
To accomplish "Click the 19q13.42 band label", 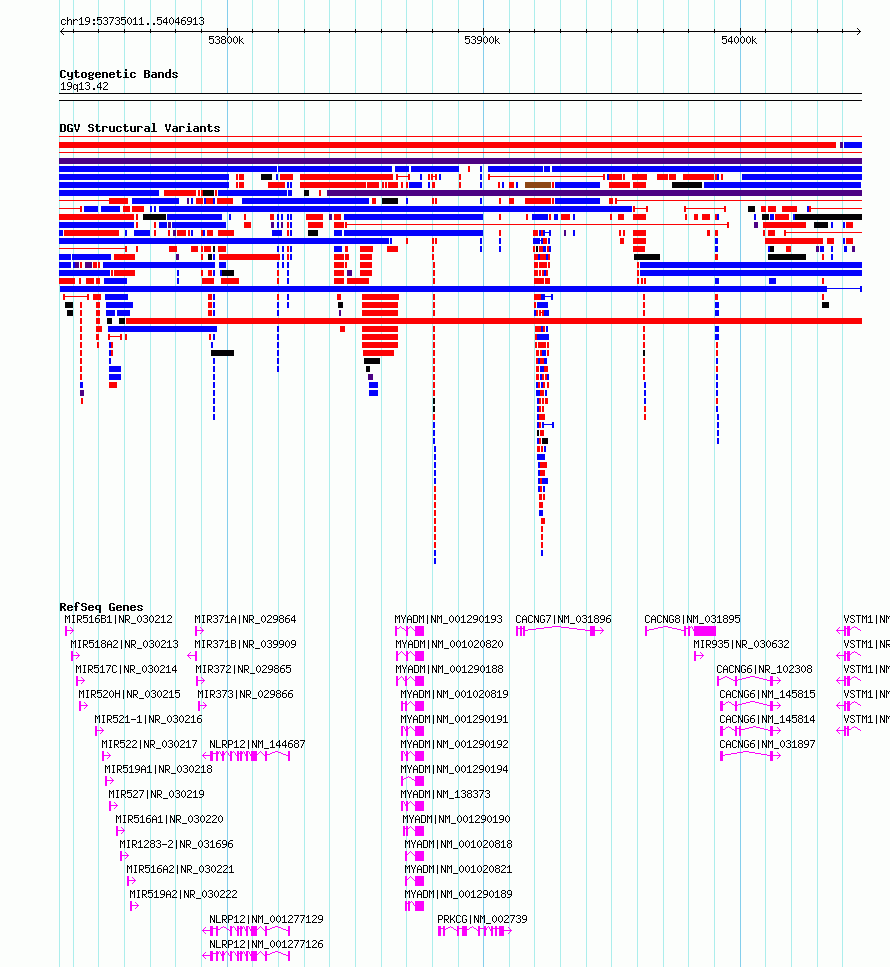I will tap(84, 86).
